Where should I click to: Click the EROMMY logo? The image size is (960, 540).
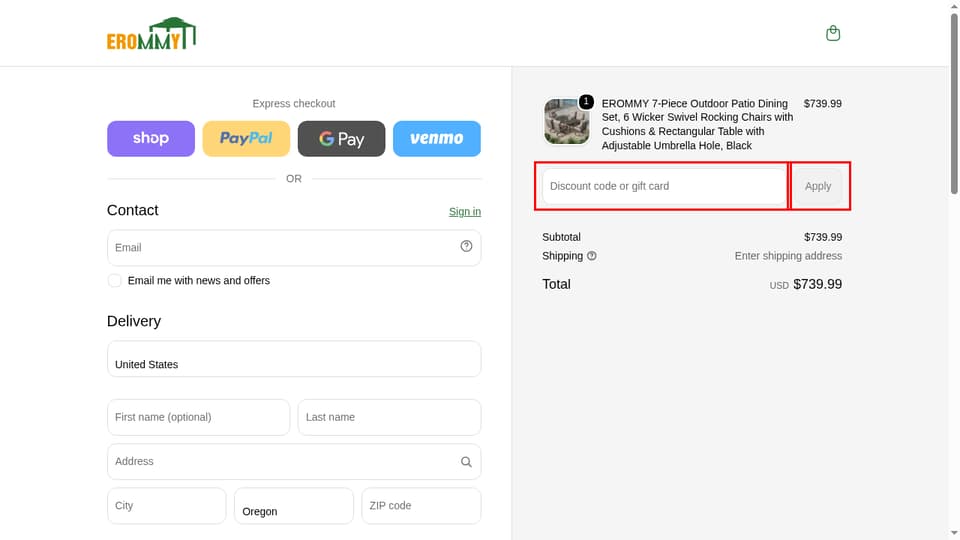click(151, 34)
